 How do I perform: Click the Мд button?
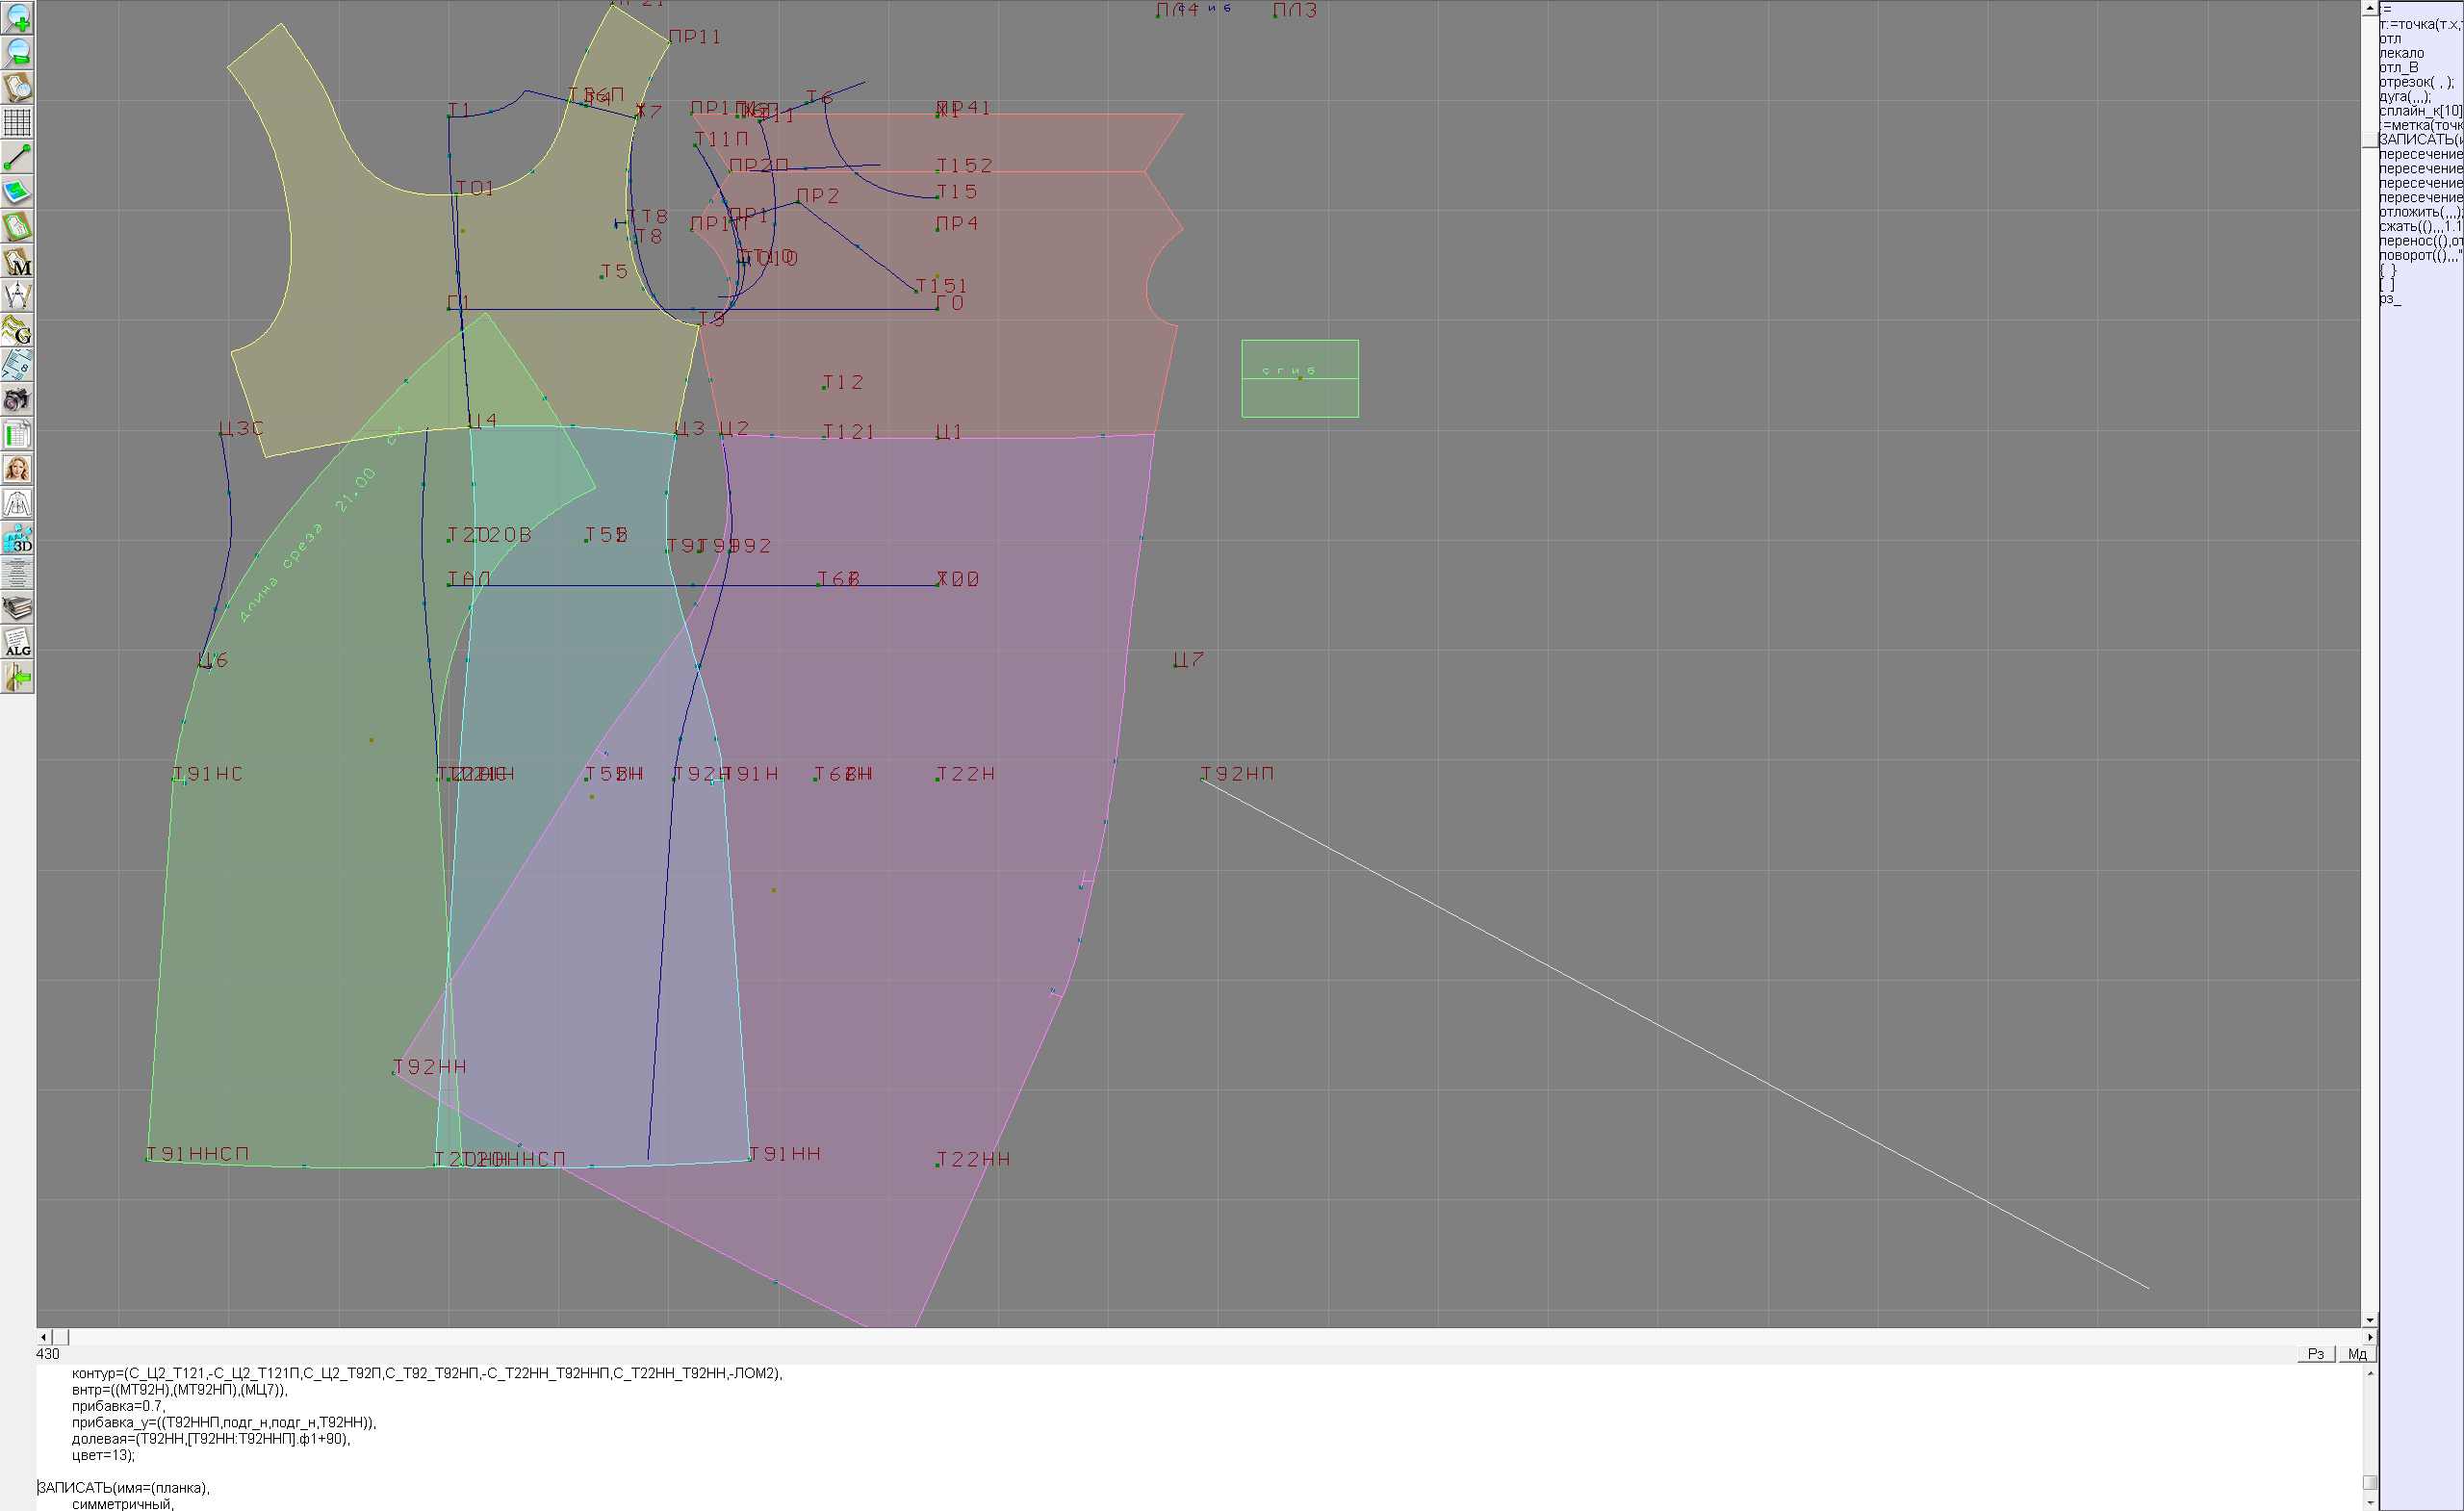pos(2357,1353)
